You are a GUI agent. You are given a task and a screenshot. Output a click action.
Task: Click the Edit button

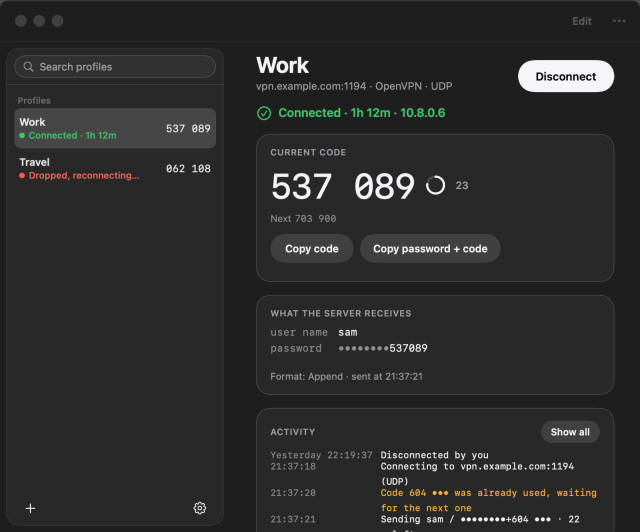point(582,21)
